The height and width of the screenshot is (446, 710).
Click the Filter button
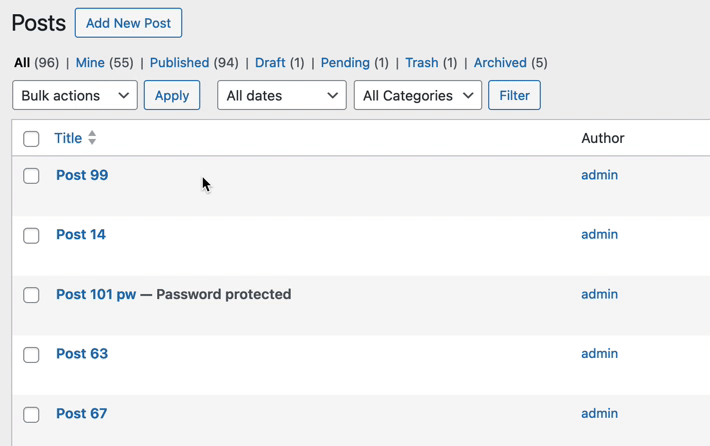(x=514, y=96)
